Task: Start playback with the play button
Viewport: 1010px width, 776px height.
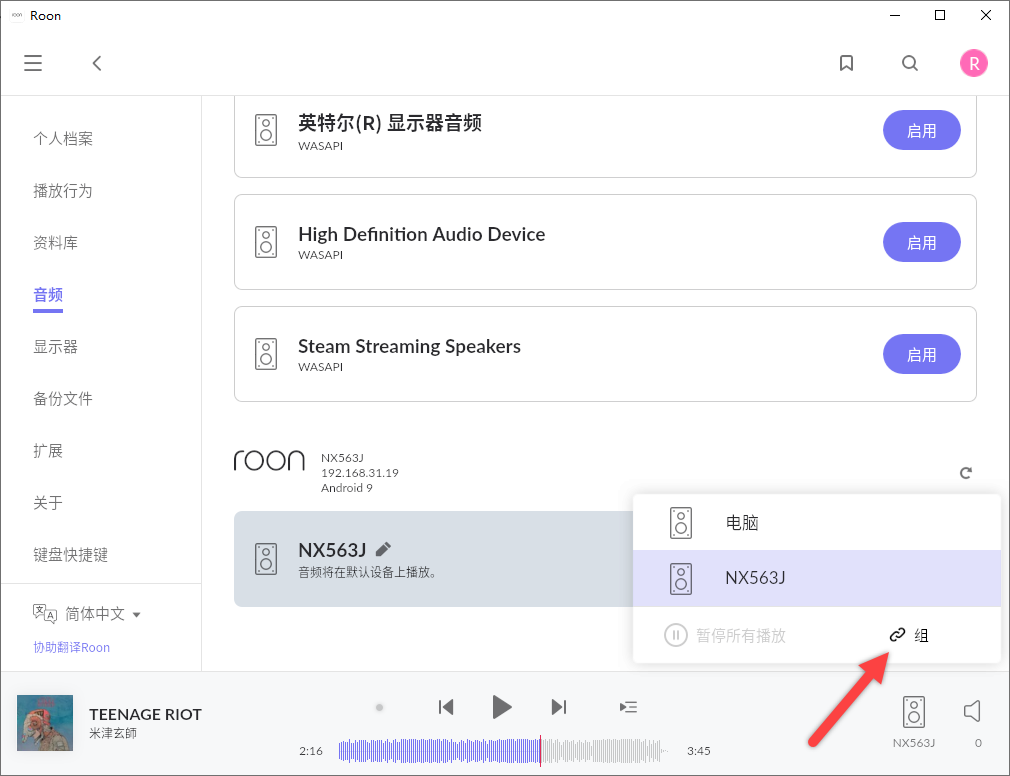Action: [x=502, y=707]
